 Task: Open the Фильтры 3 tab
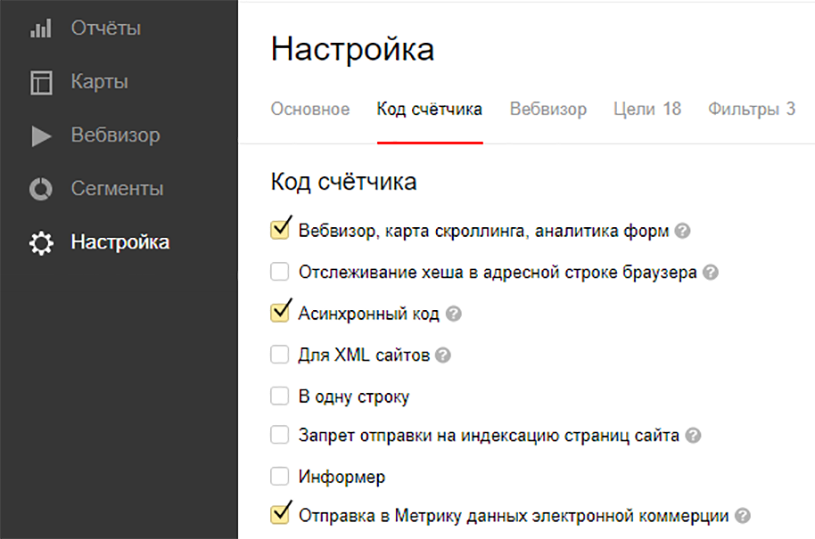(752, 109)
